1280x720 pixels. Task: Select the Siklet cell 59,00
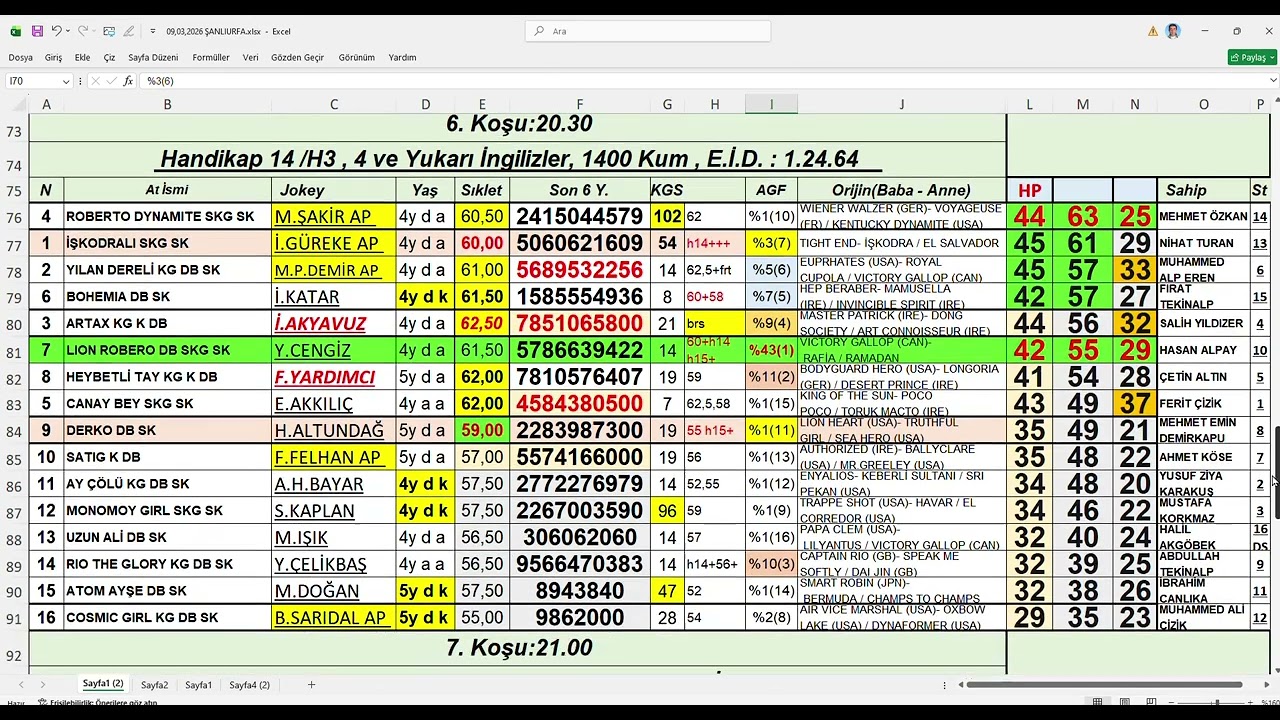tap(482, 430)
